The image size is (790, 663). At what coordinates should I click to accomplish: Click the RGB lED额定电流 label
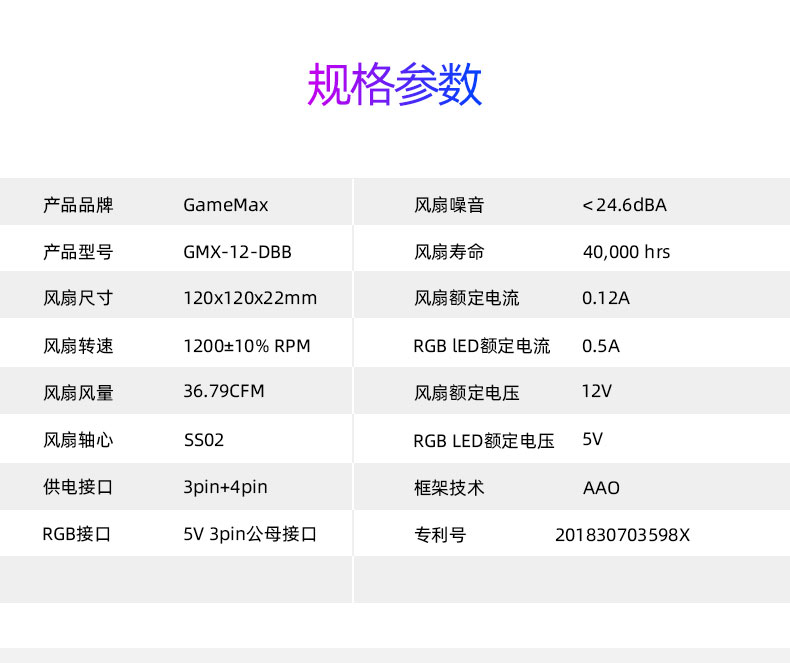(x=481, y=346)
